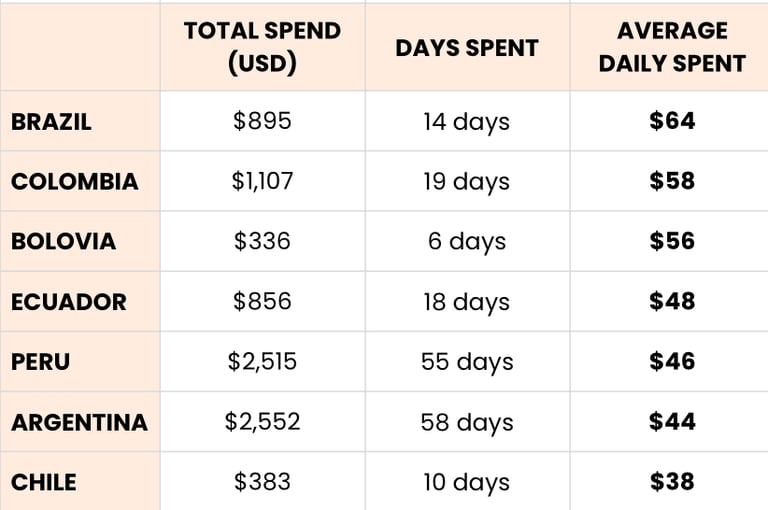Viewport: 768px width, 510px height.
Task: Select the AVERAGE DAILY SPENT header cell
Action: pyautogui.click(x=670, y=47)
